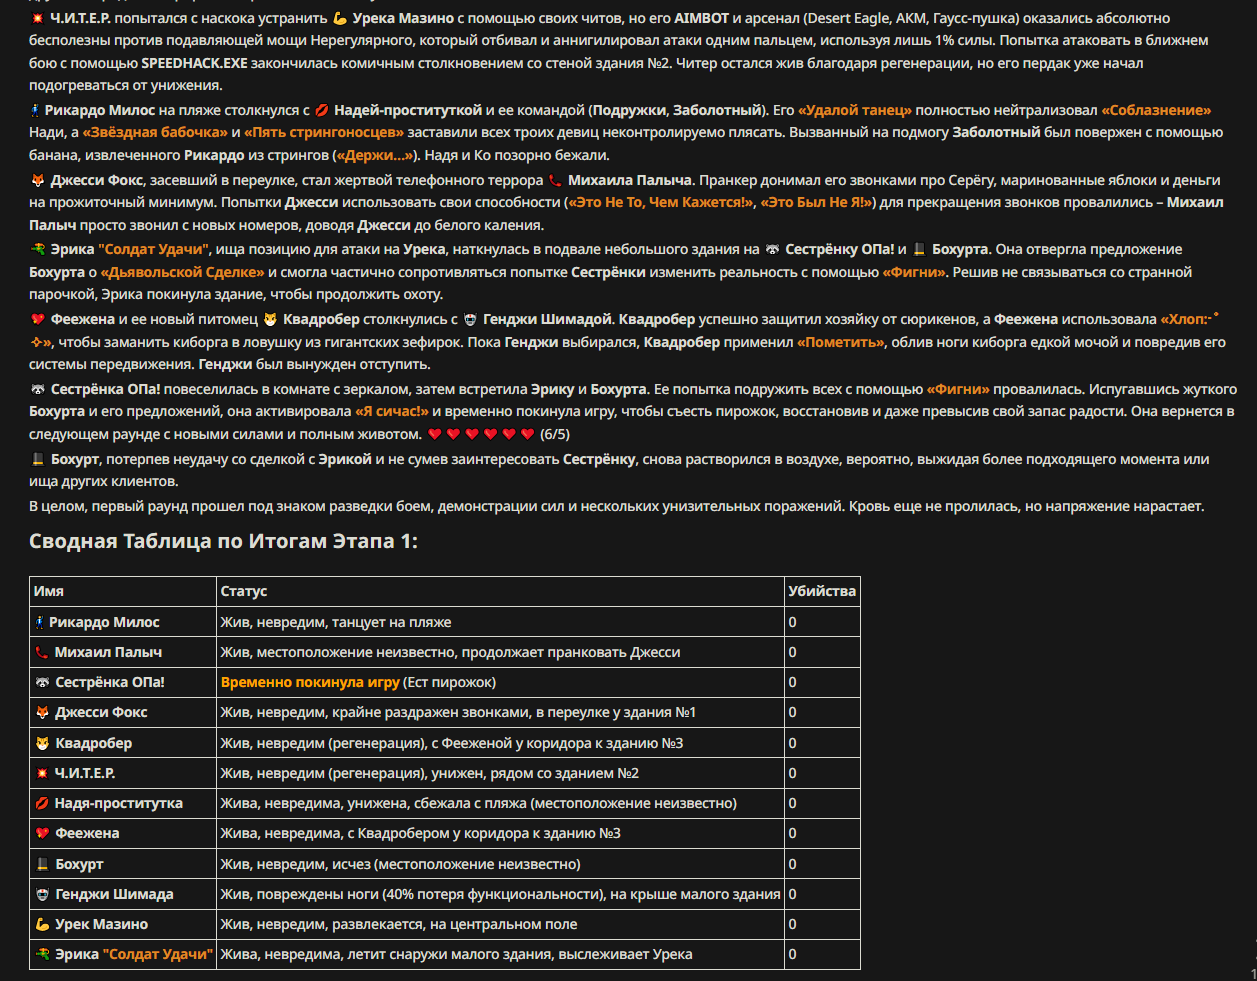The height and width of the screenshot is (981, 1257).
Task: Click orange text «Дьявольской Сделке»
Action: pyautogui.click(x=183, y=272)
